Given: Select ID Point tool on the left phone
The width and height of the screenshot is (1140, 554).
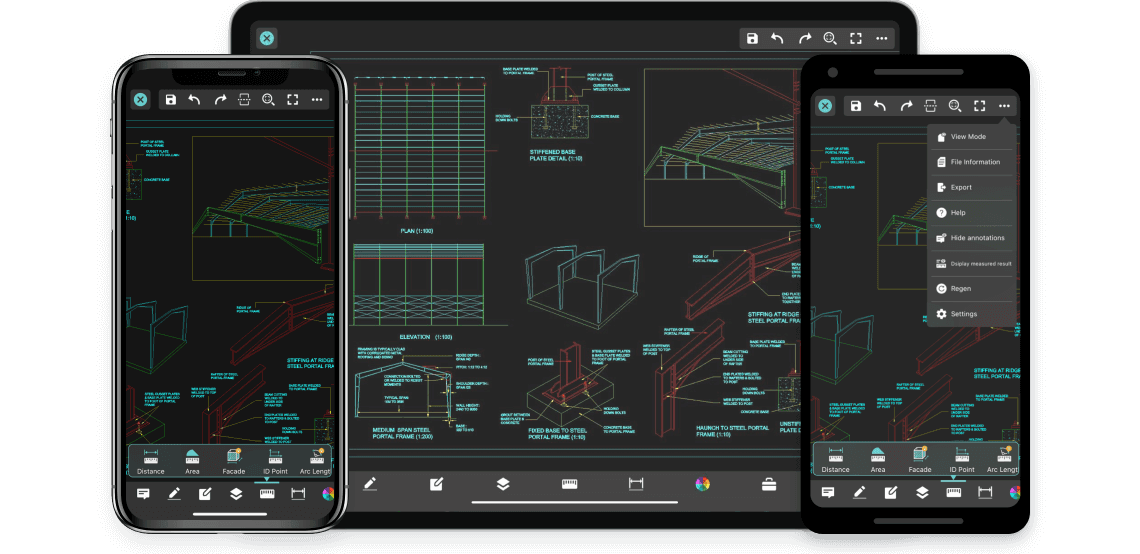Looking at the screenshot, I should click(275, 462).
